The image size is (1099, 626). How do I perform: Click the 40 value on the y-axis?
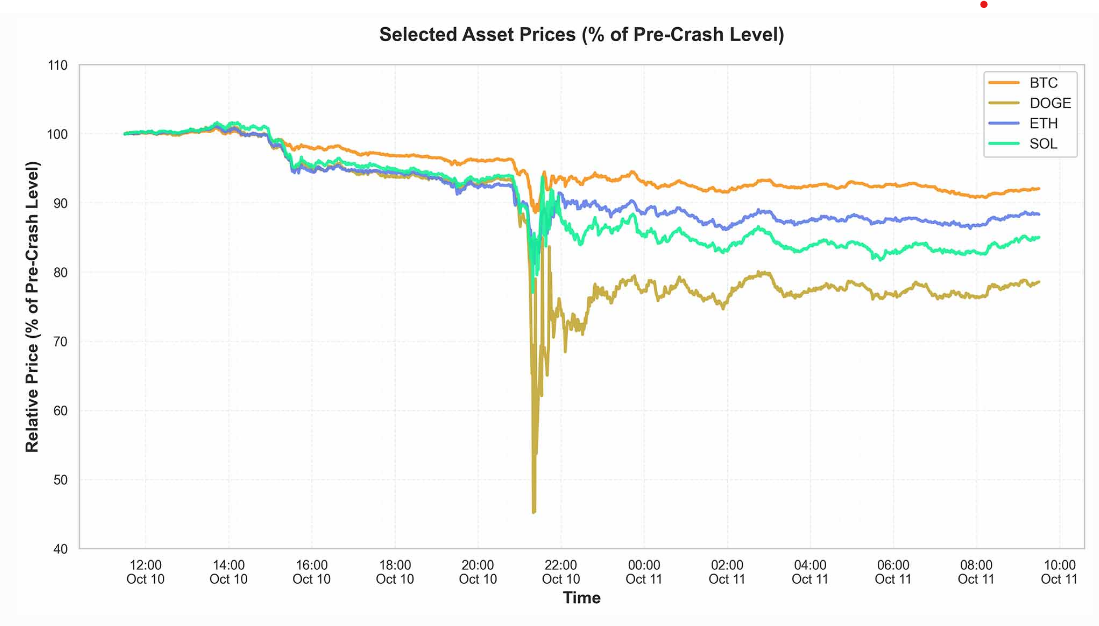[59, 549]
